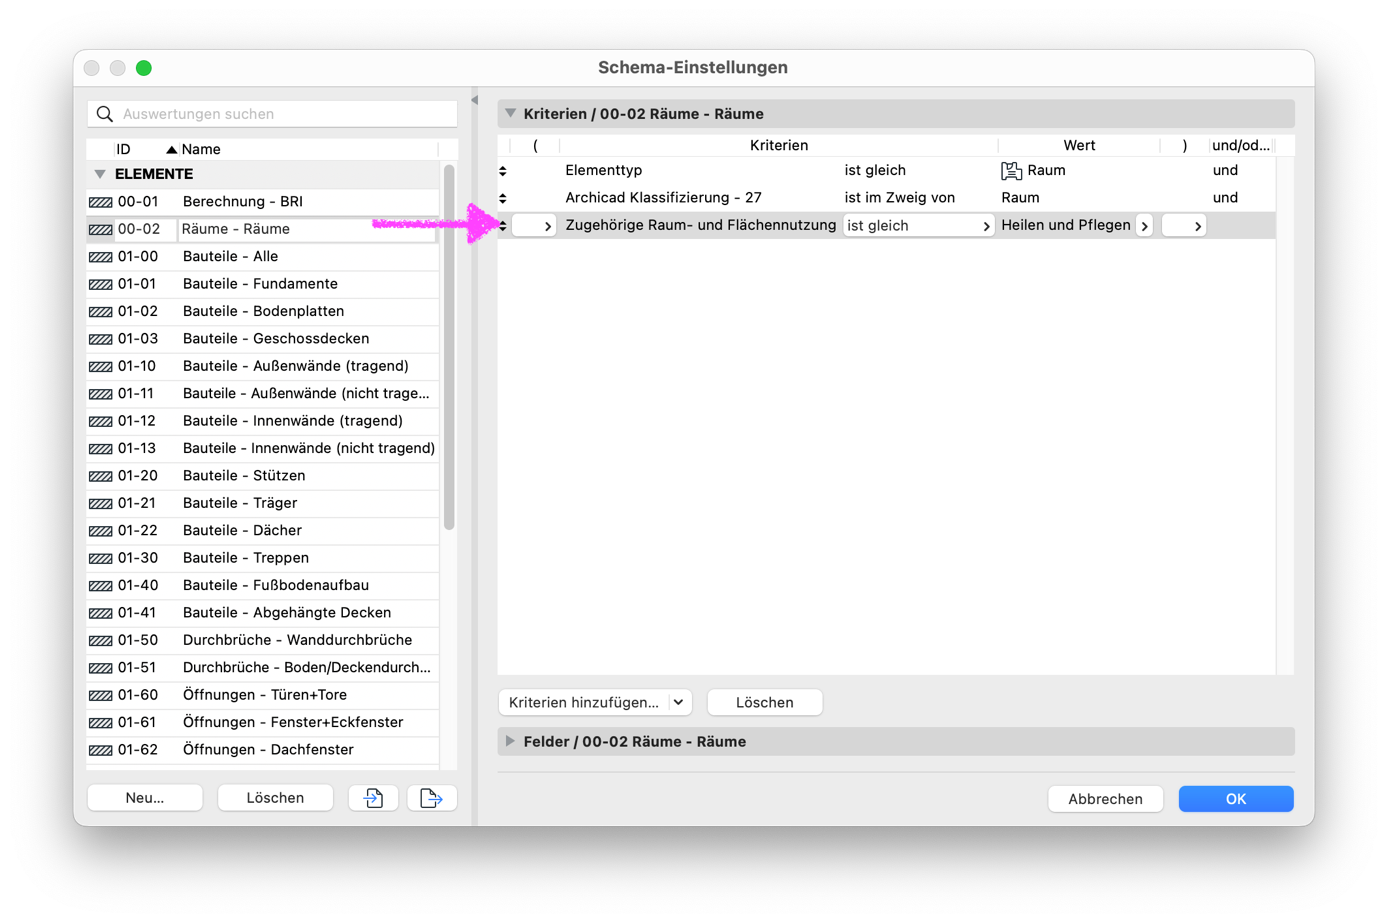Click the Auswertungen suchen search field
The image size is (1388, 923).
pos(273,114)
